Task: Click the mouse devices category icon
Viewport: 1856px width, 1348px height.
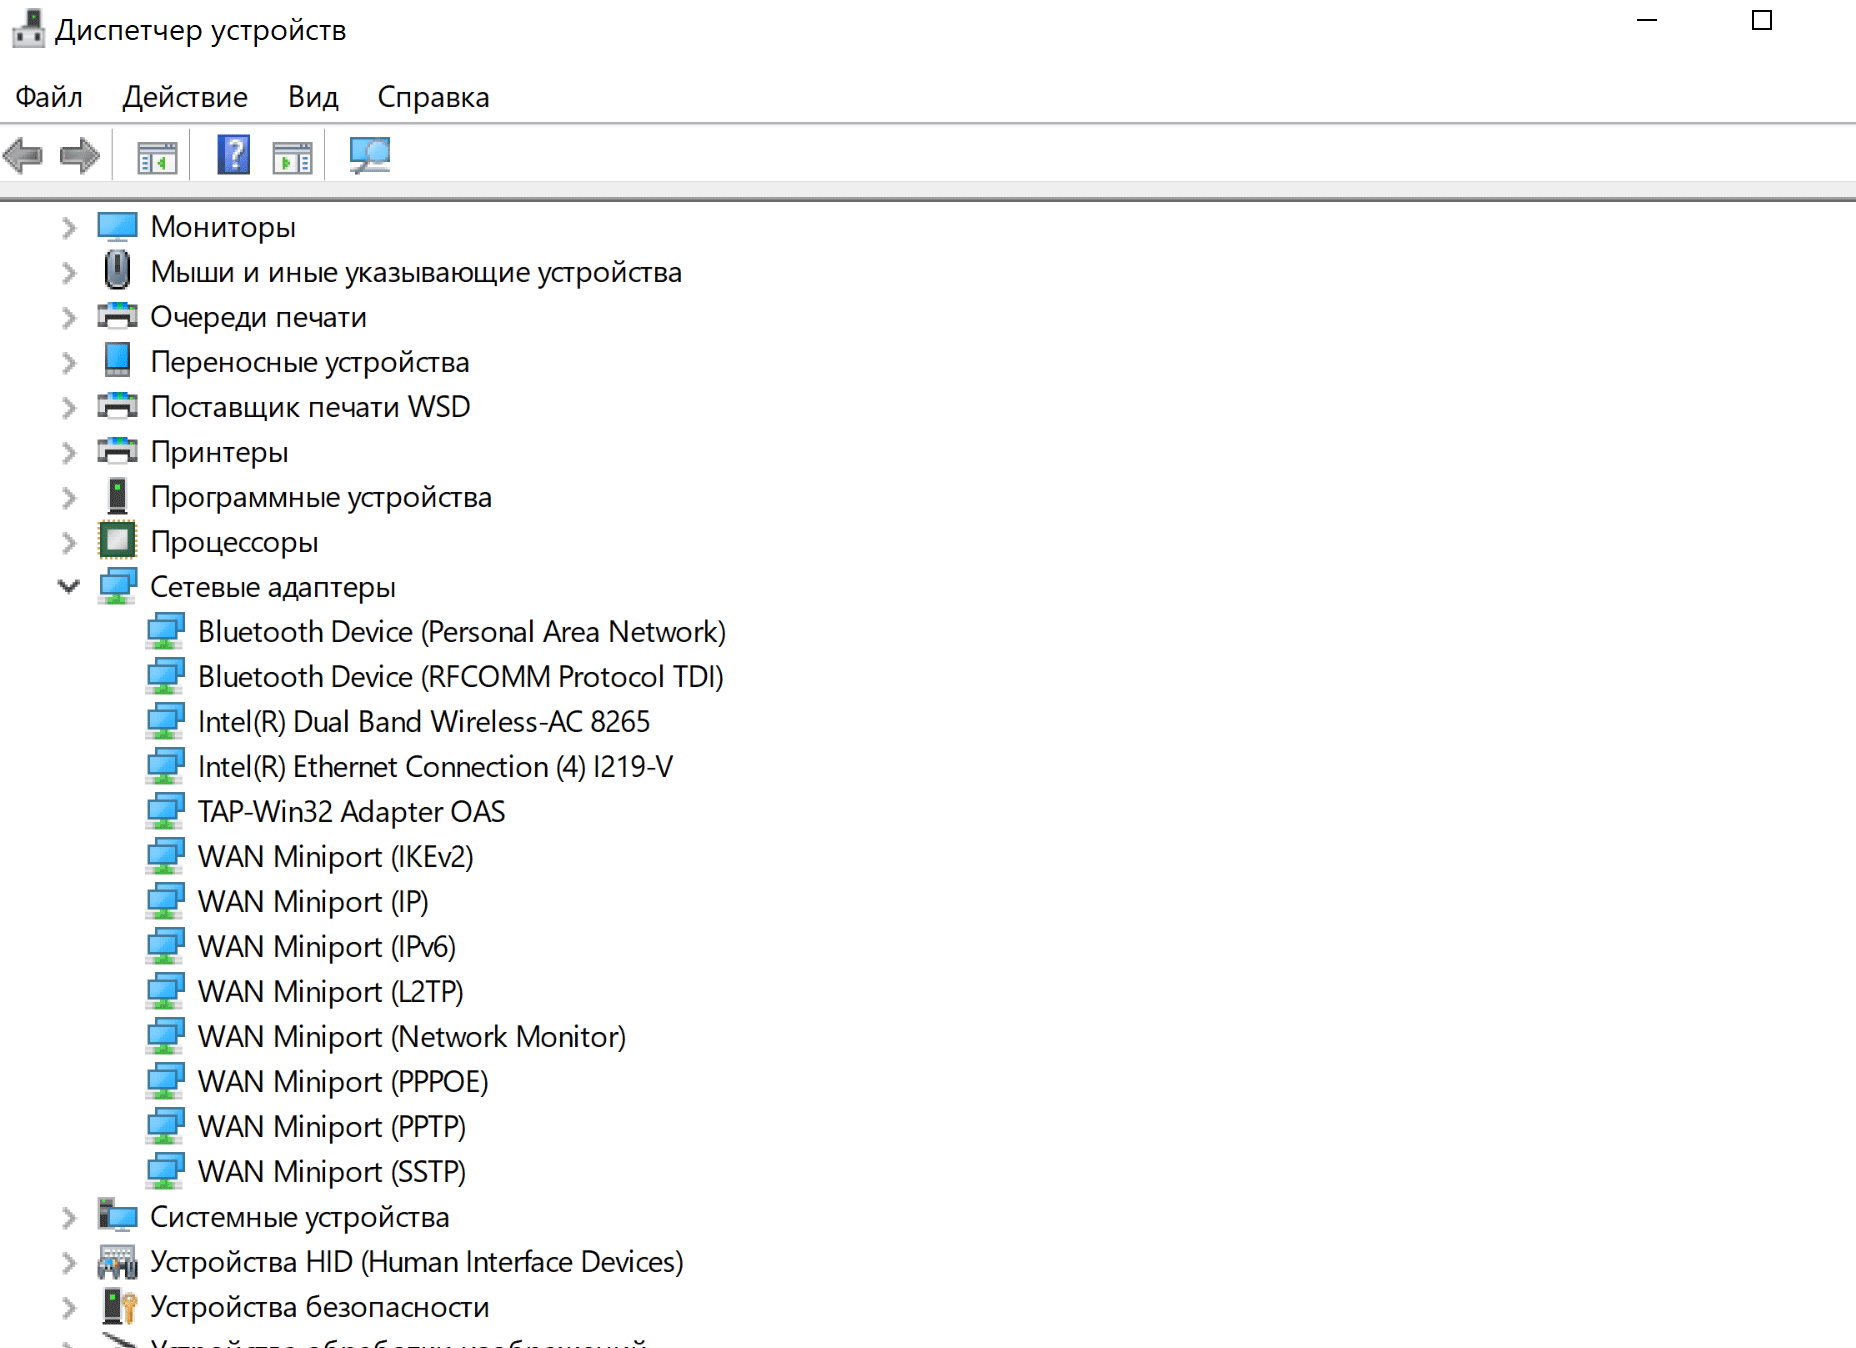Action: 117,271
